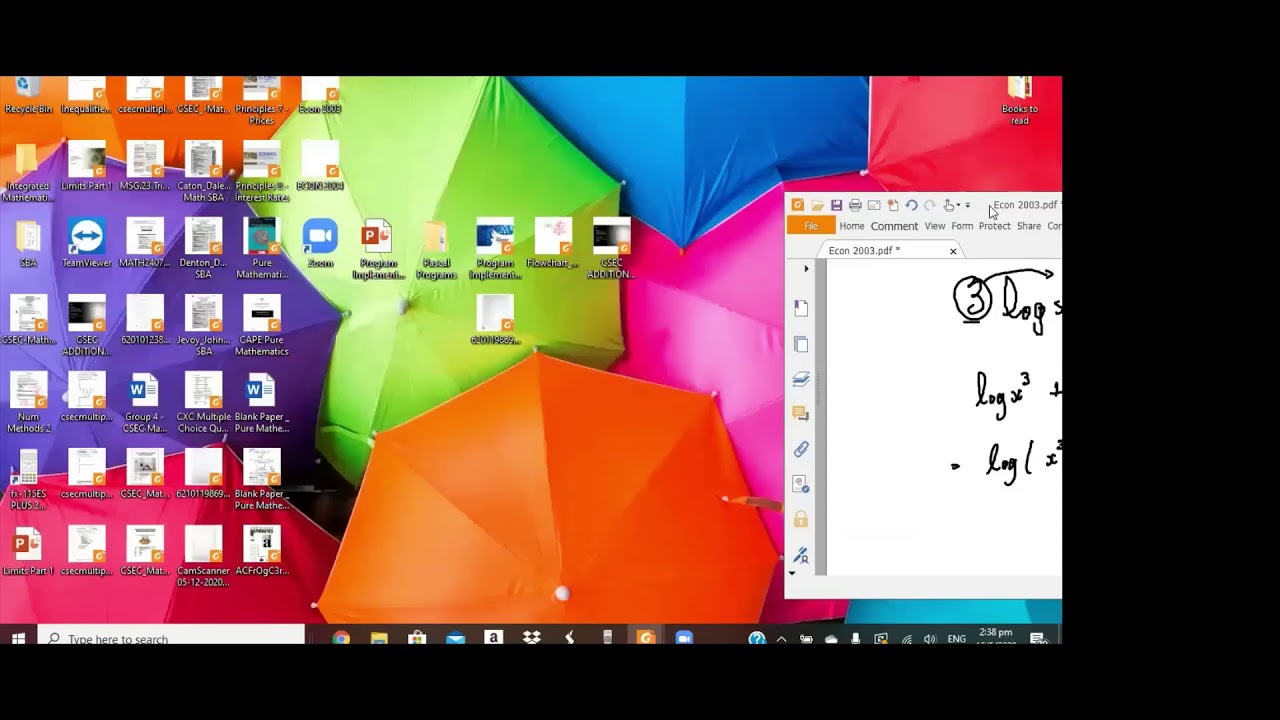Open the notification center icon

coord(1038,638)
